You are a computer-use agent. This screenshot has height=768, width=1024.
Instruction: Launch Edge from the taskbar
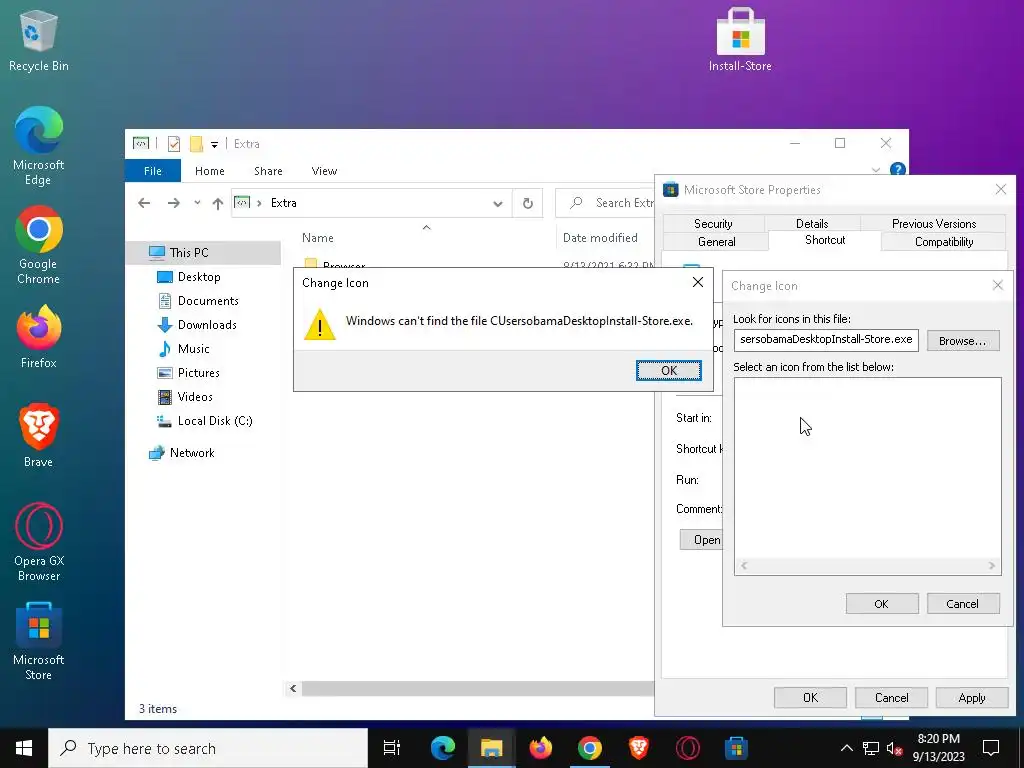pyautogui.click(x=443, y=748)
